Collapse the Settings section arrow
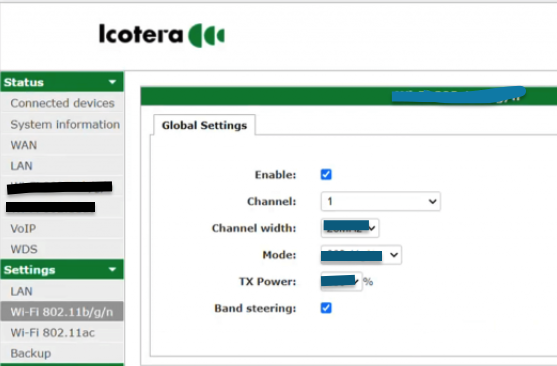 click(x=112, y=270)
